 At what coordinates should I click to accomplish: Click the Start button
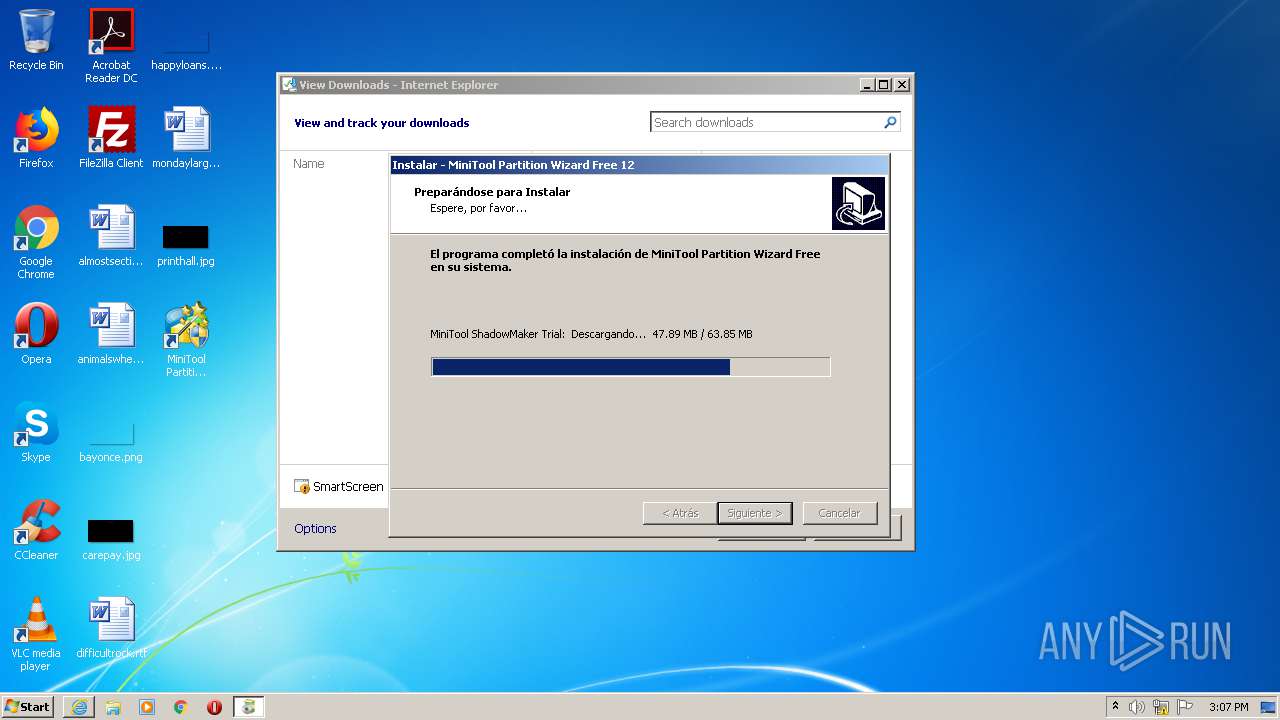28,707
